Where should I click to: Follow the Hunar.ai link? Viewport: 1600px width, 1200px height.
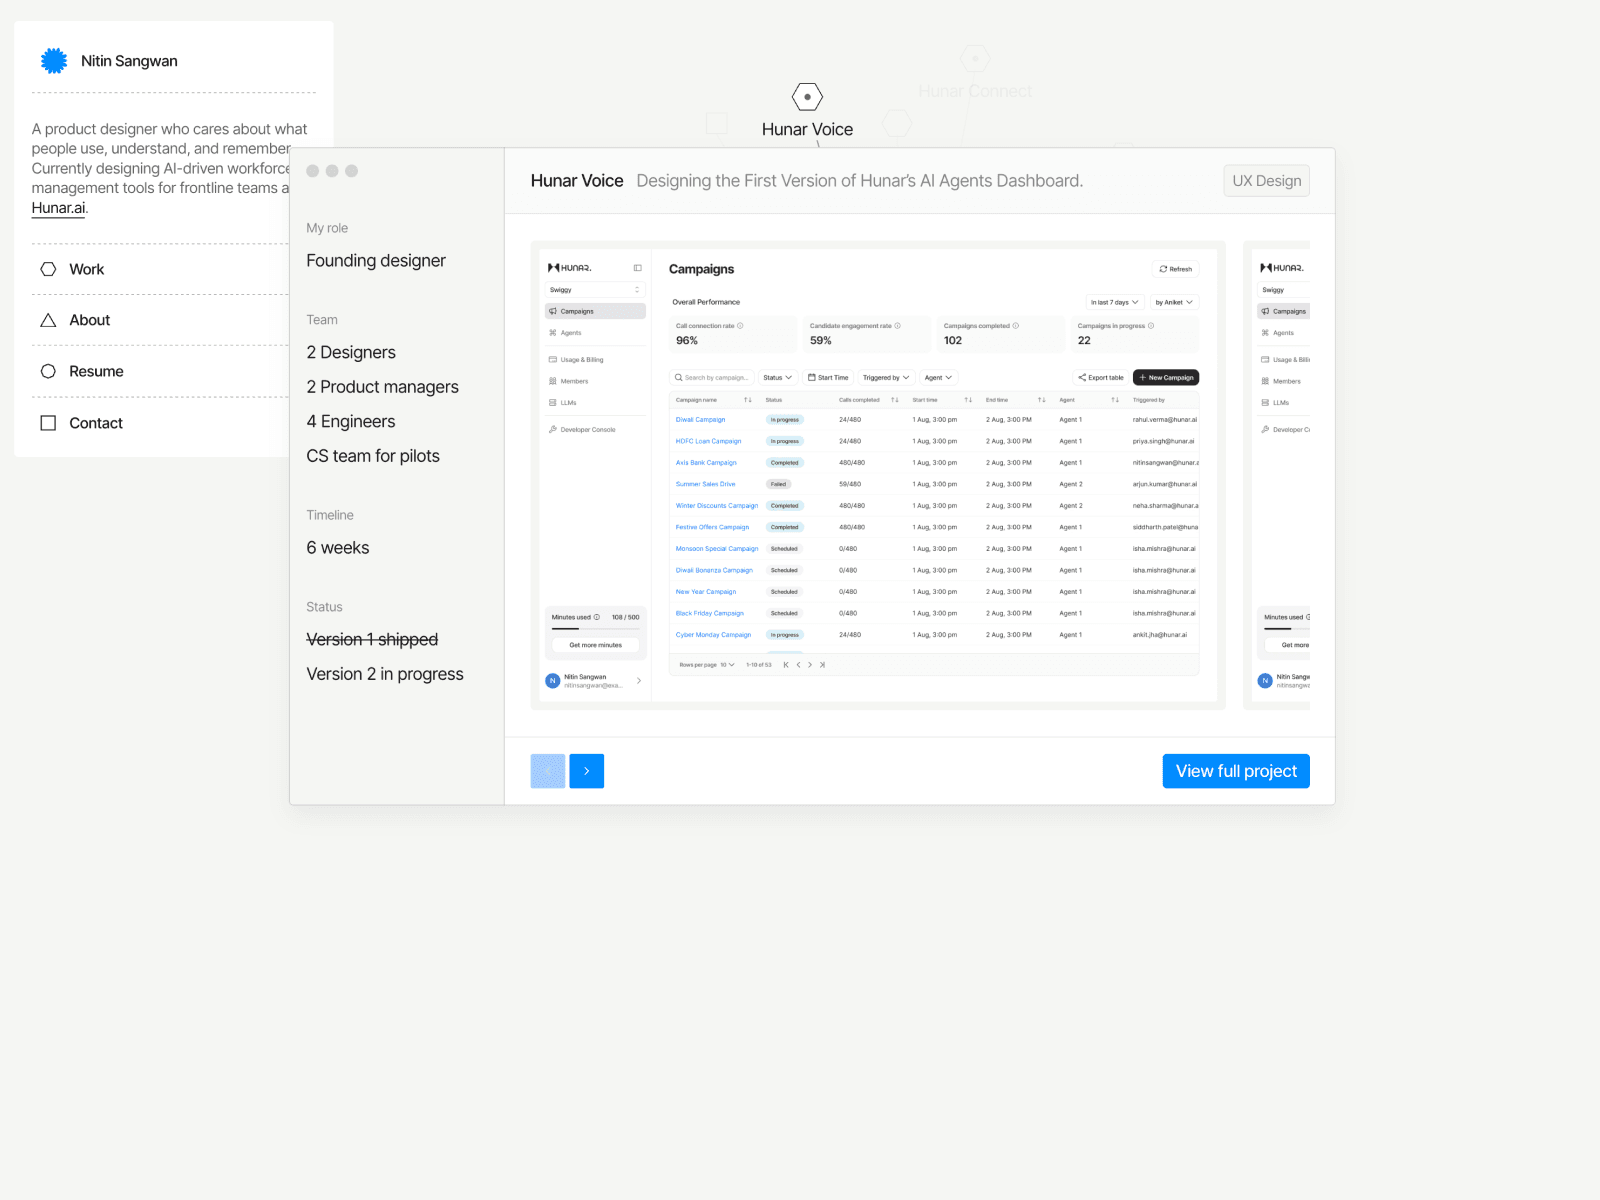click(59, 208)
